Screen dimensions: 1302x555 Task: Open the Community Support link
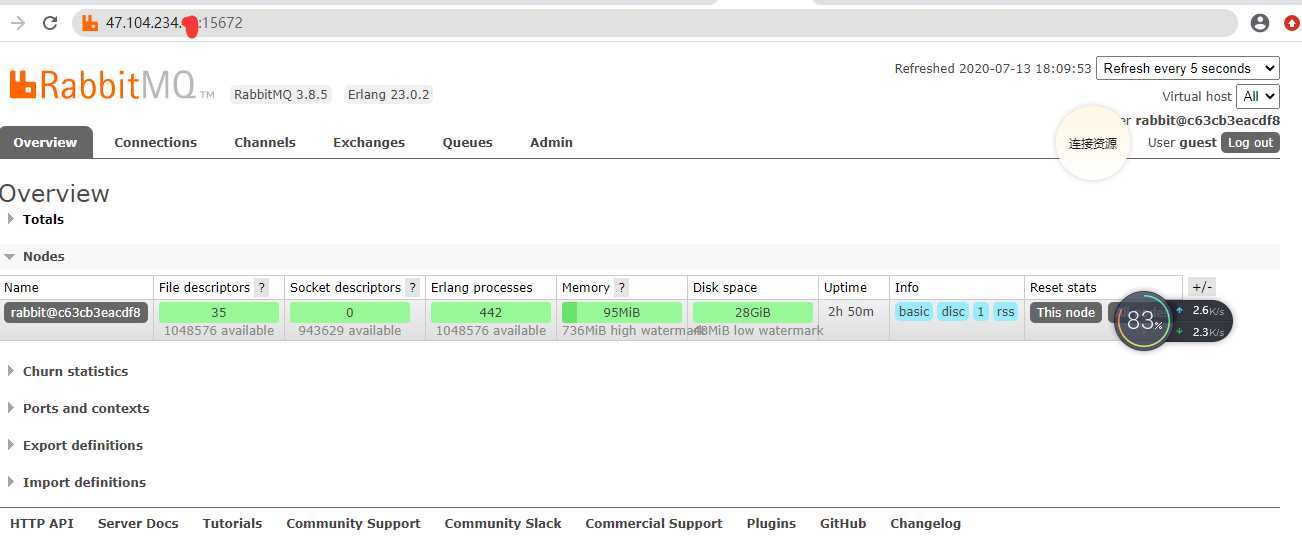coord(353,523)
